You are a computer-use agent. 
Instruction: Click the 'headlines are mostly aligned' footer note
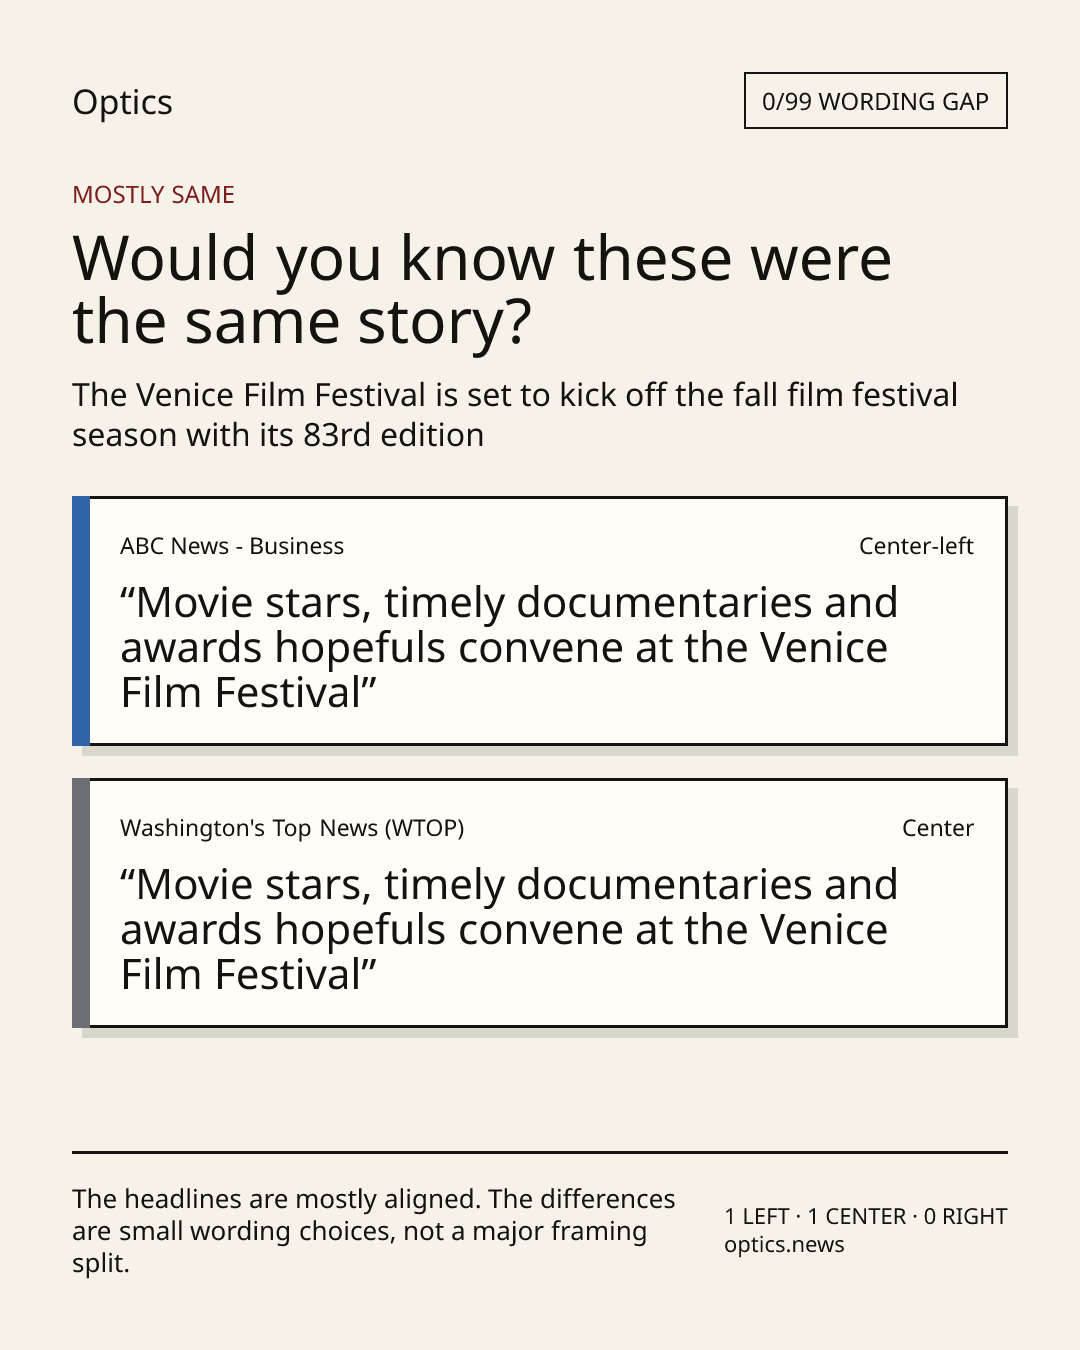pyautogui.click(x=374, y=1231)
